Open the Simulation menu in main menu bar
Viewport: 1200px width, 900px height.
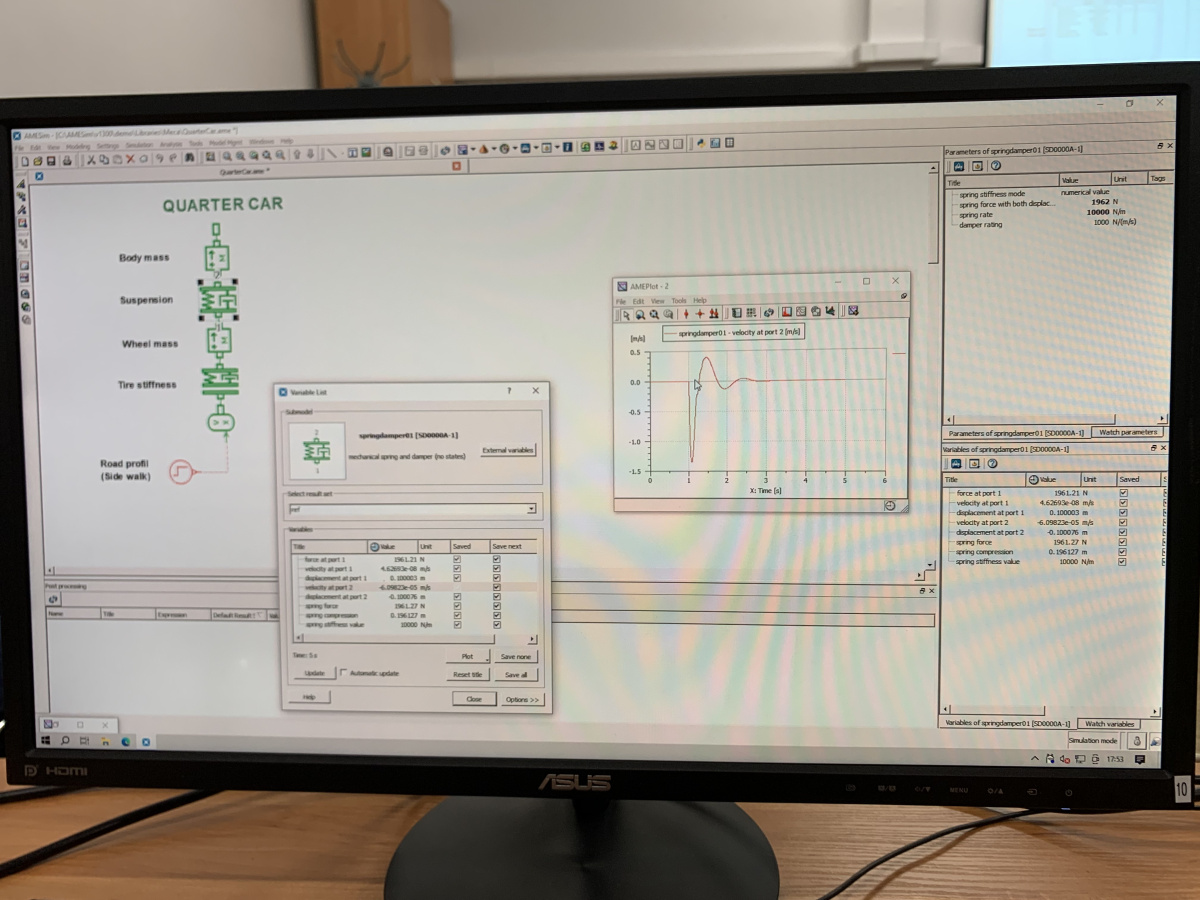[x=138, y=145]
